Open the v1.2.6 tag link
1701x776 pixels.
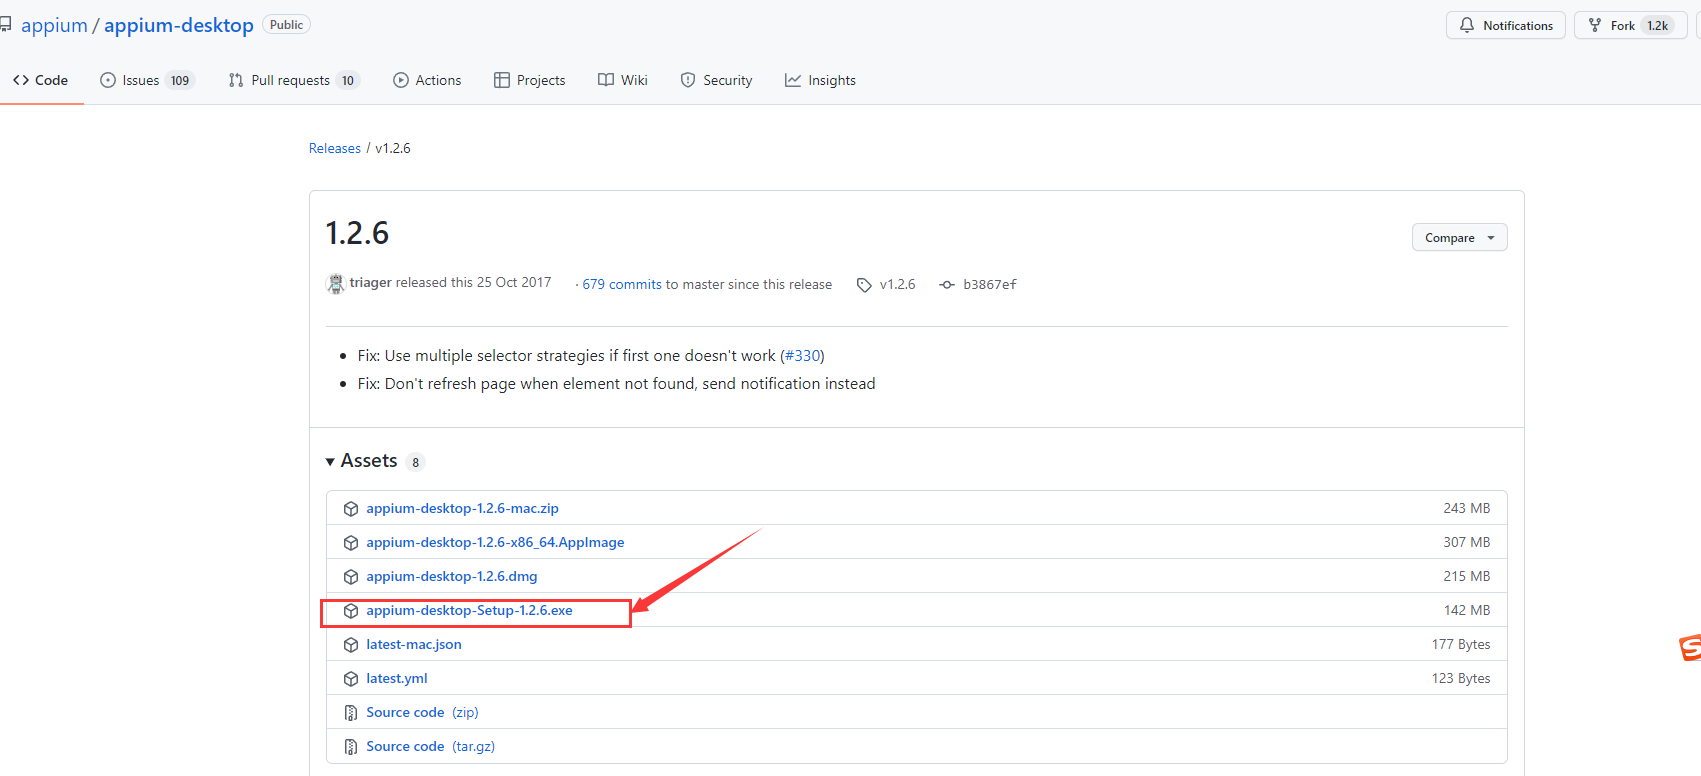point(897,284)
